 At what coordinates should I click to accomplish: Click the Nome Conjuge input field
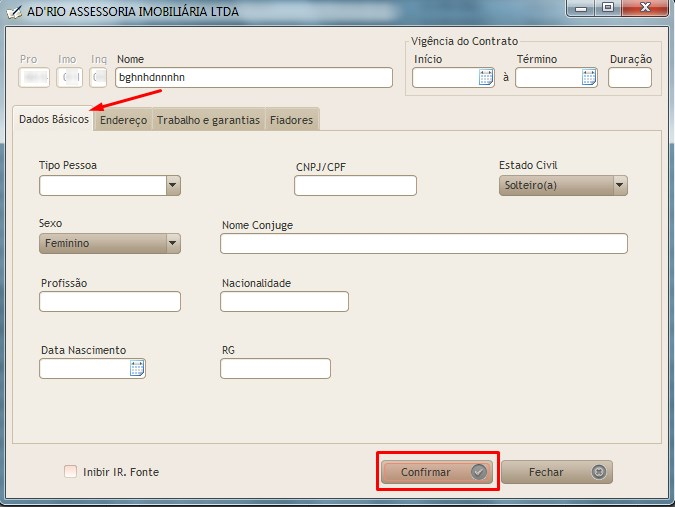(x=424, y=244)
